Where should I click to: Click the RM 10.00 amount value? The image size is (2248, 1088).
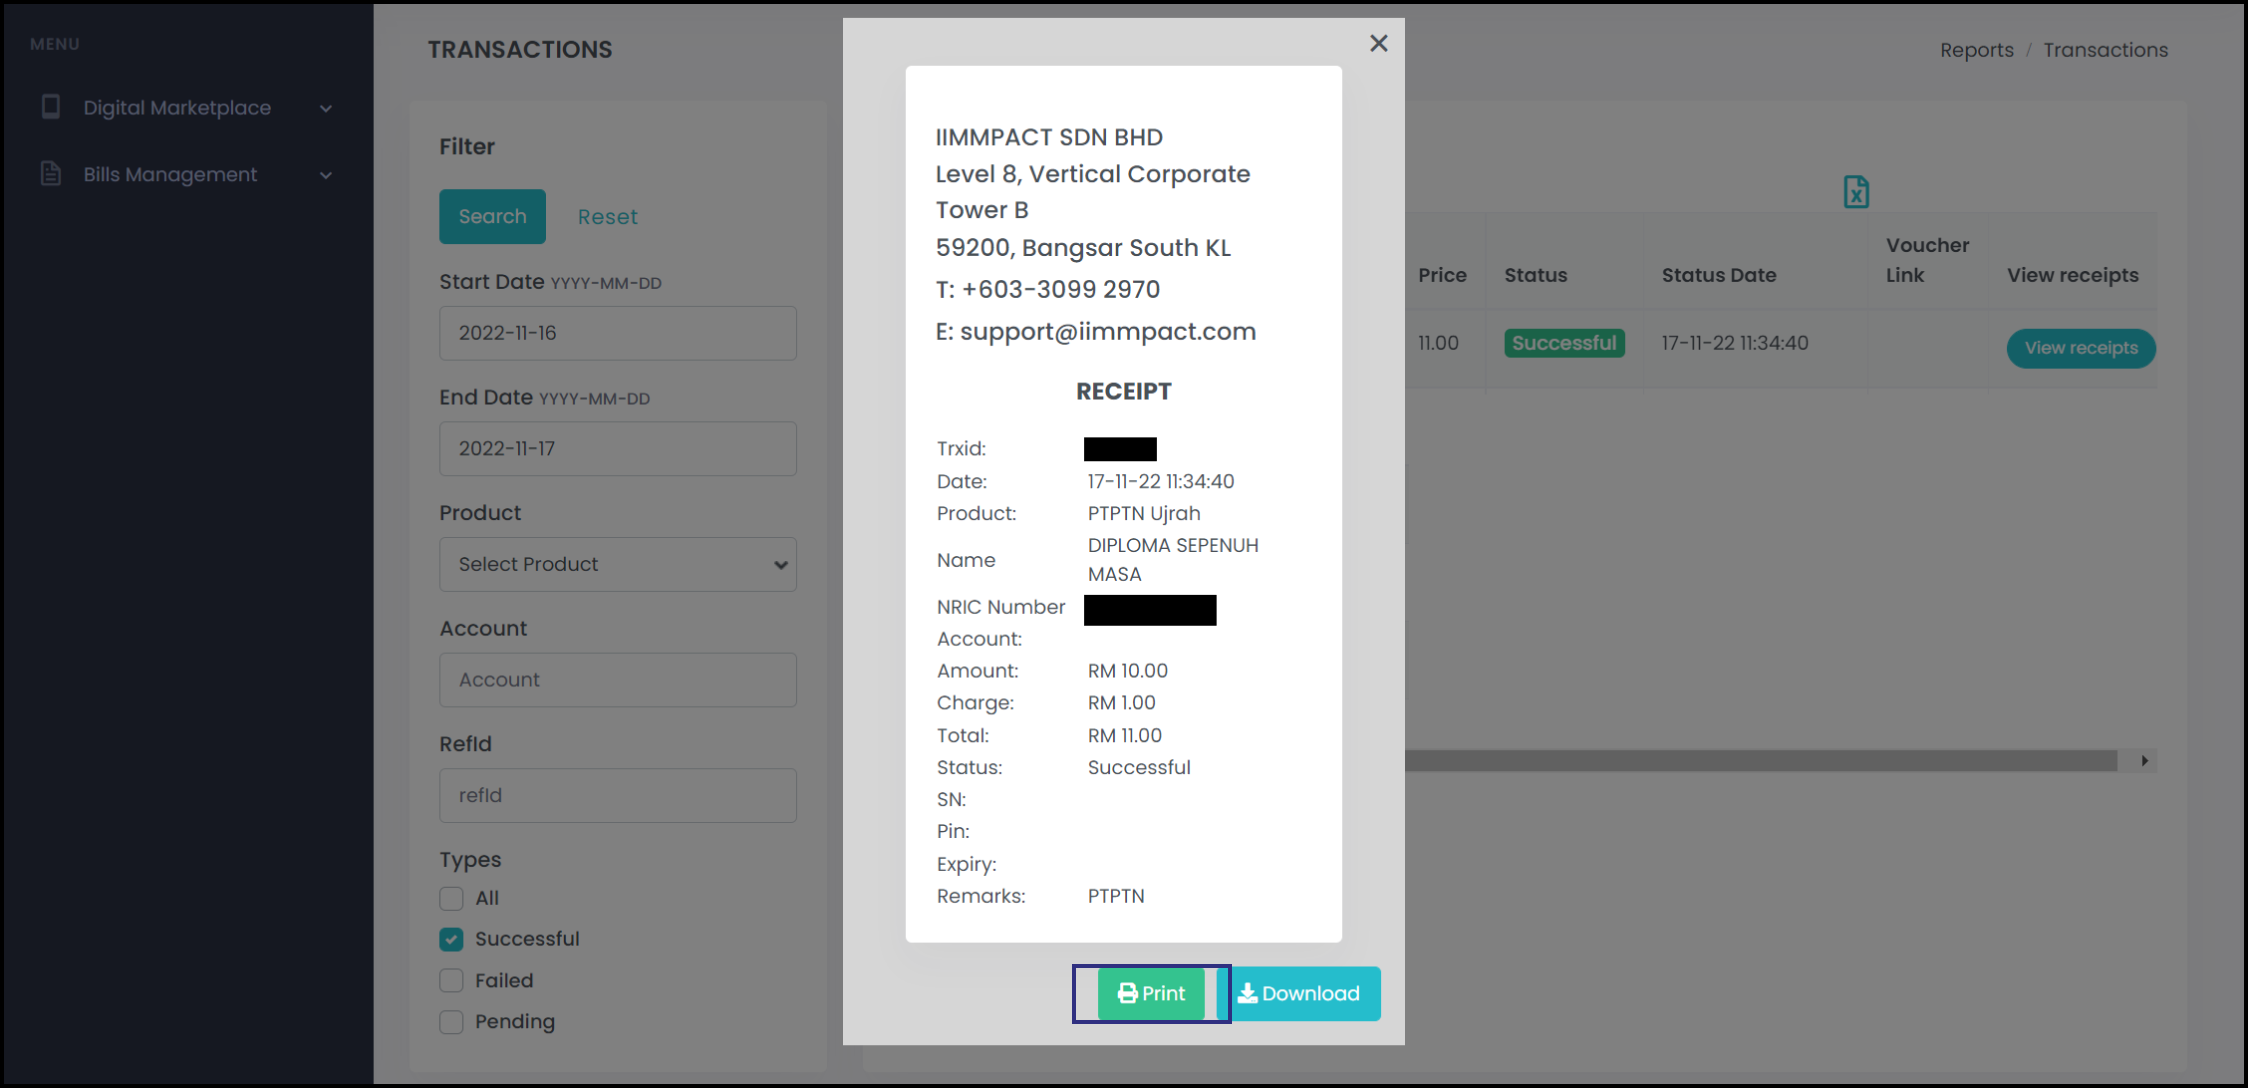click(x=1128, y=671)
